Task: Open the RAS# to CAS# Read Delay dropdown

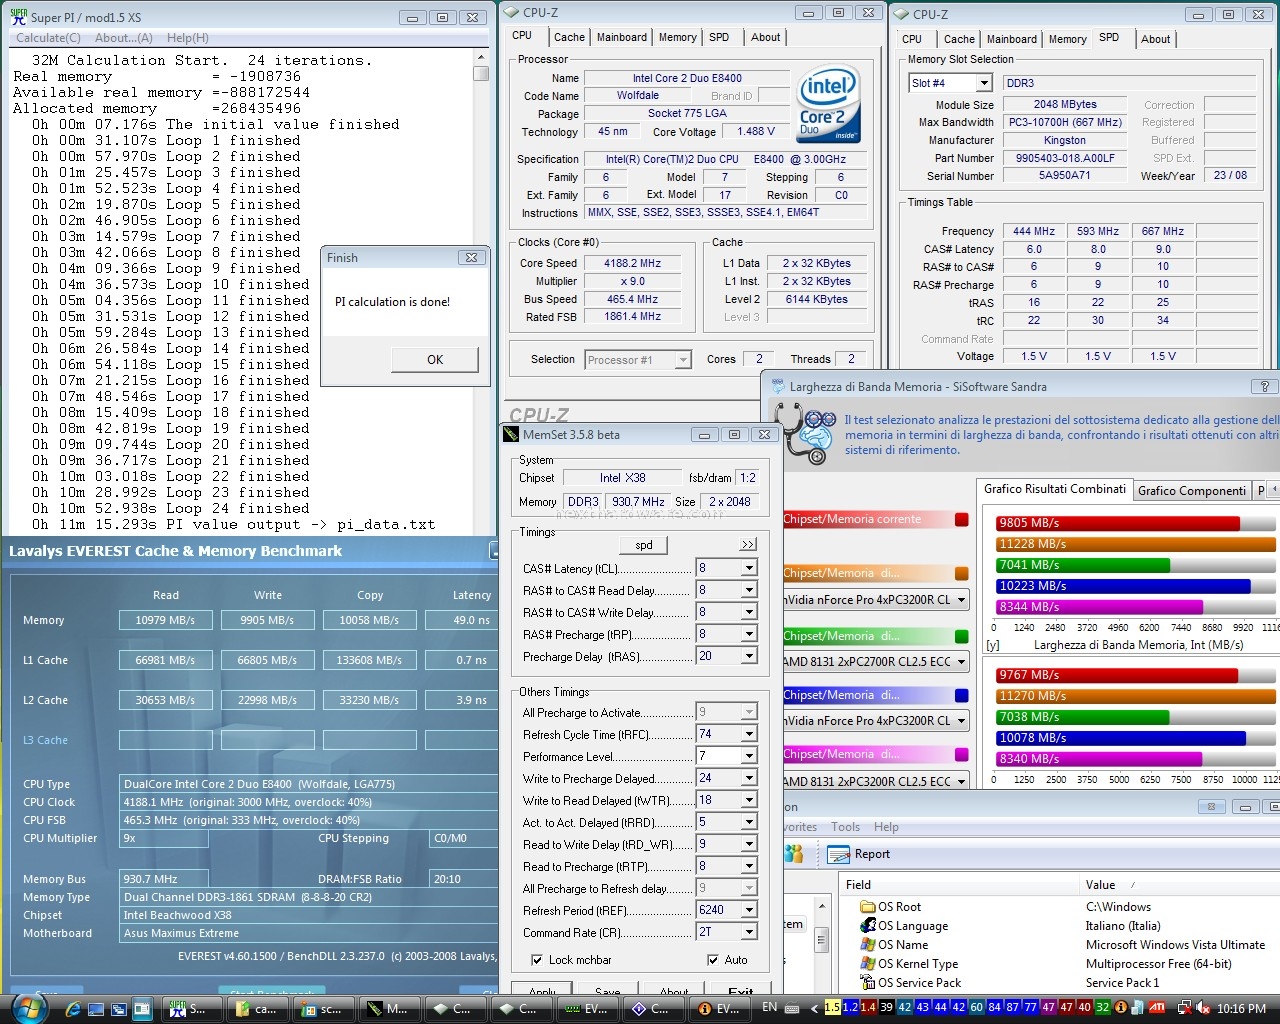Action: pyautogui.click(x=748, y=590)
